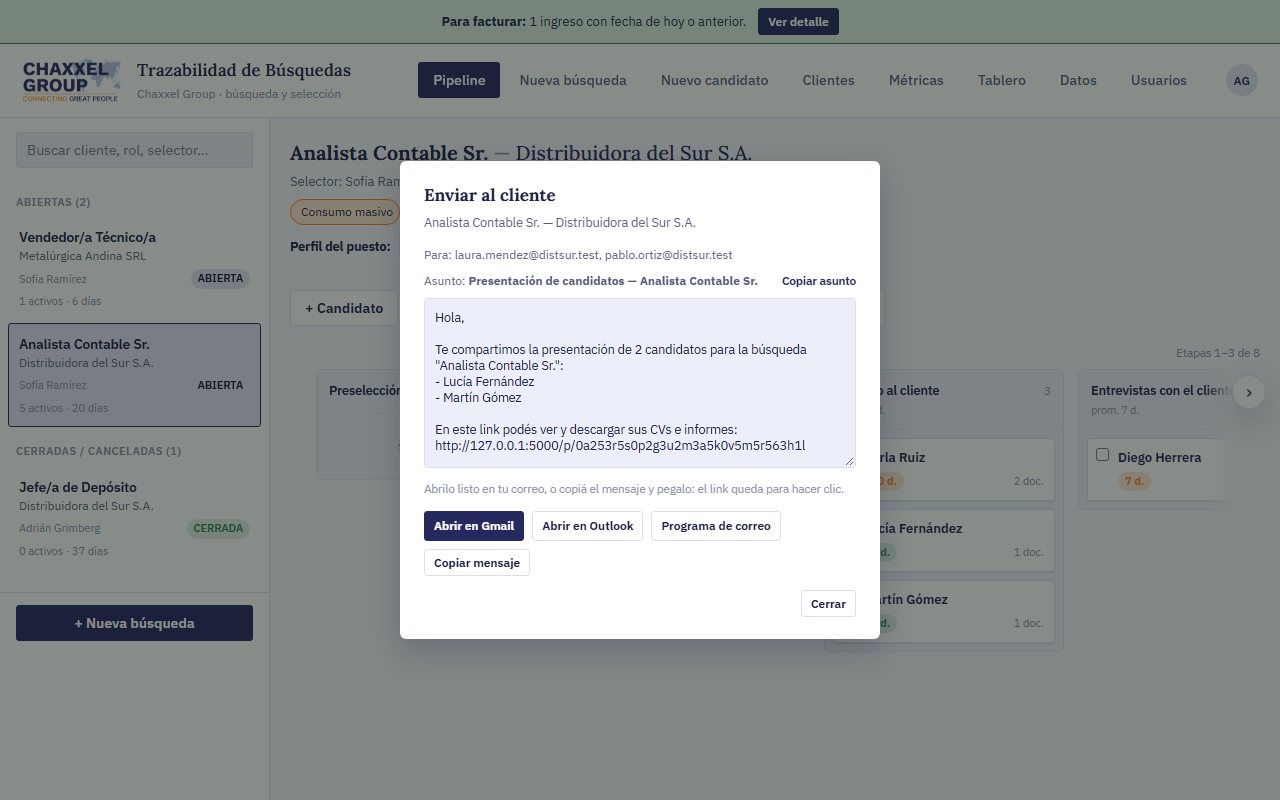Screen dimensions: 1280x800
Task: Click the Consumo masivo tag
Action: point(346,212)
